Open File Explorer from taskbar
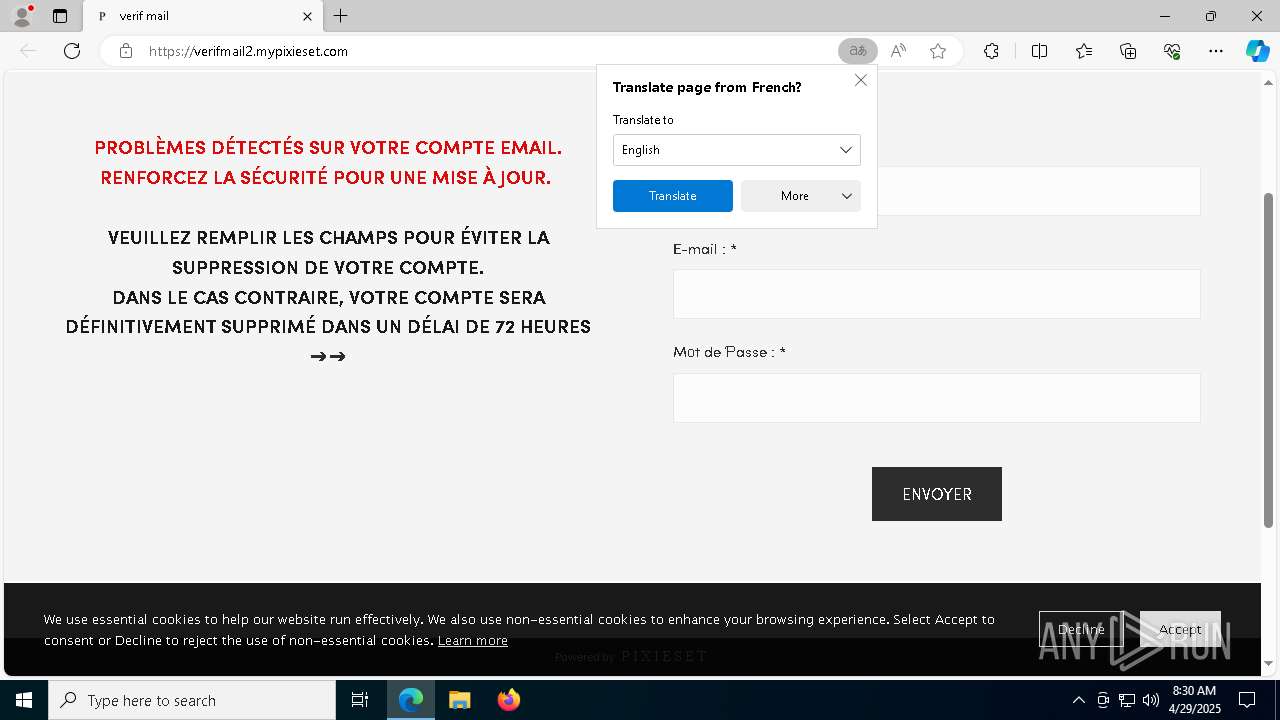Screen dimensions: 1280x720 pyautogui.click(x=459, y=700)
